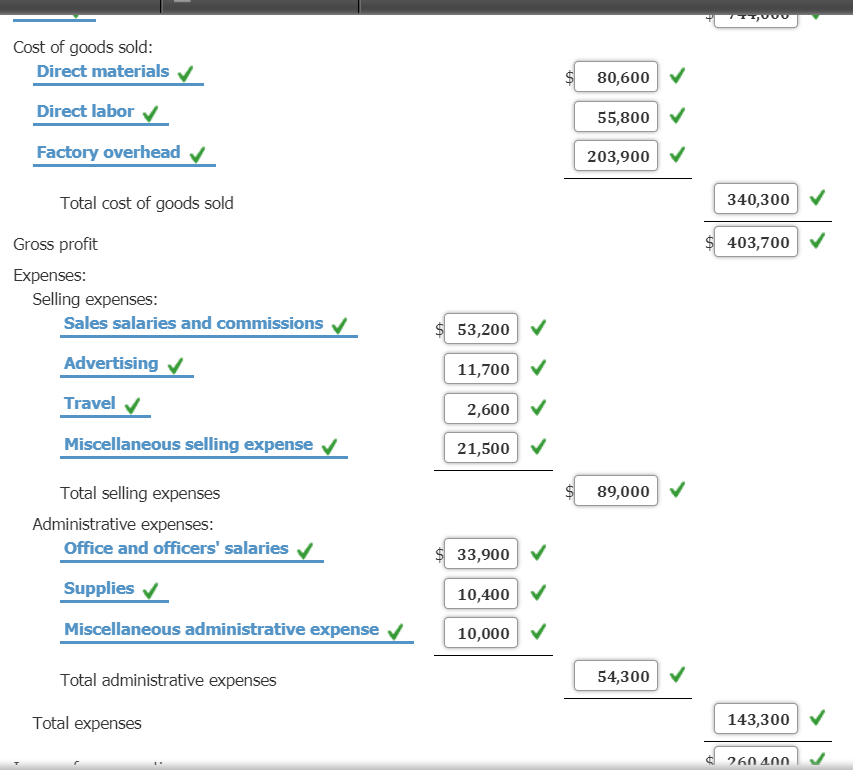Open the Advertising dropdown answer

click(127, 364)
